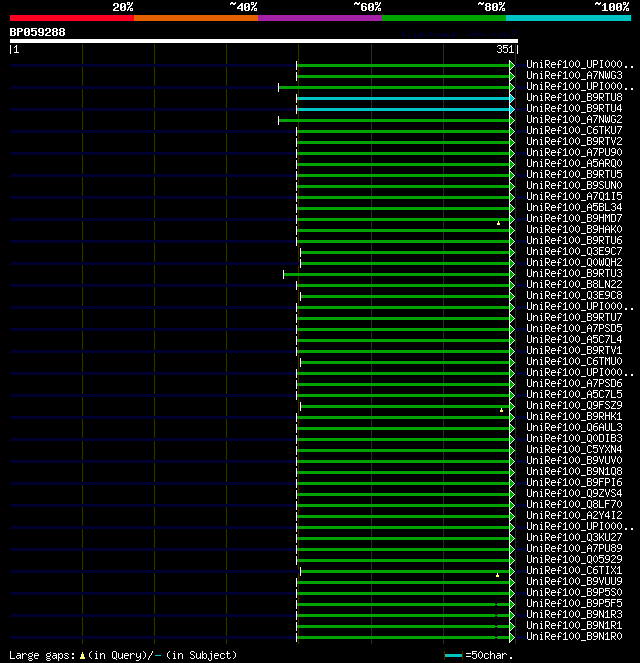The width and height of the screenshot is (640, 663).
Task: Click the yellow triangle in Large gaps legend
Action: point(82,656)
